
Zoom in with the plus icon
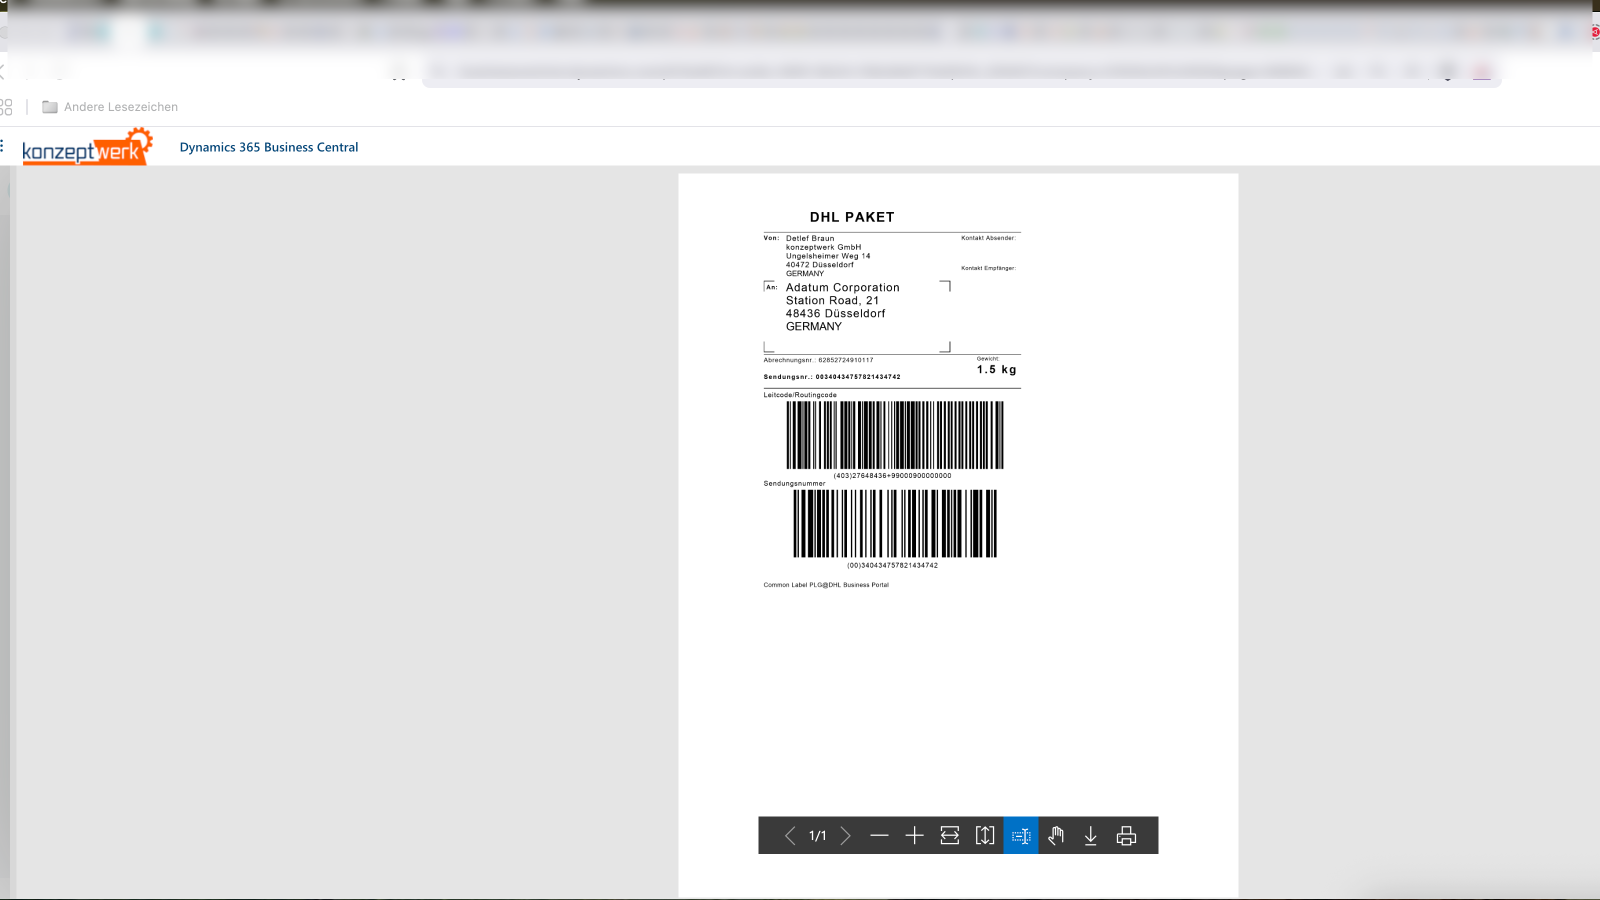pyautogui.click(x=914, y=836)
